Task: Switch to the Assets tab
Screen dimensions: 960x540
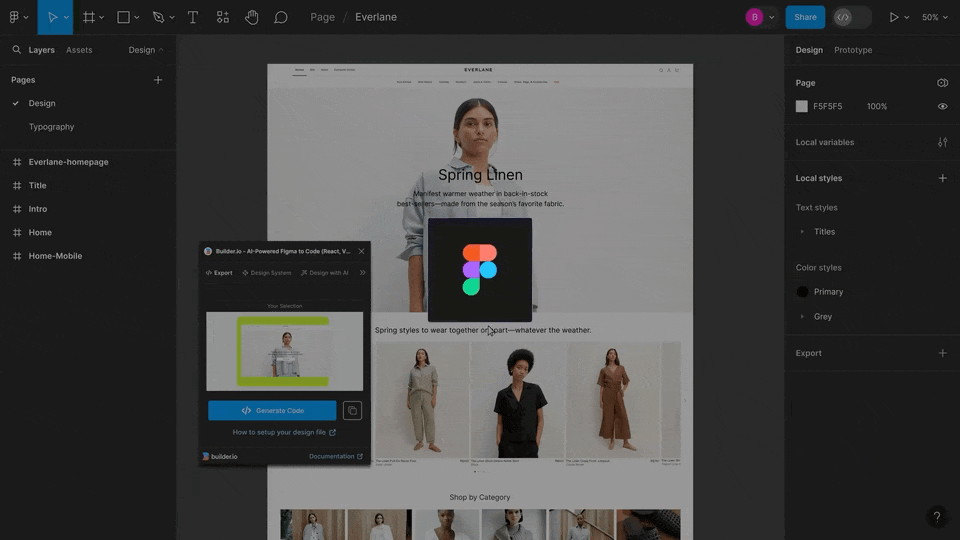Action: click(79, 50)
